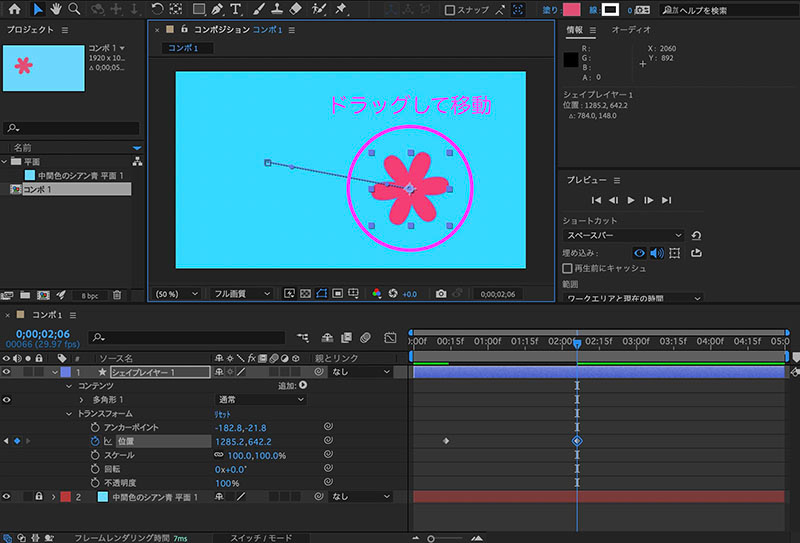Screen dimensions: 800x543
Task: Select the Brush tool
Action: point(259,9)
